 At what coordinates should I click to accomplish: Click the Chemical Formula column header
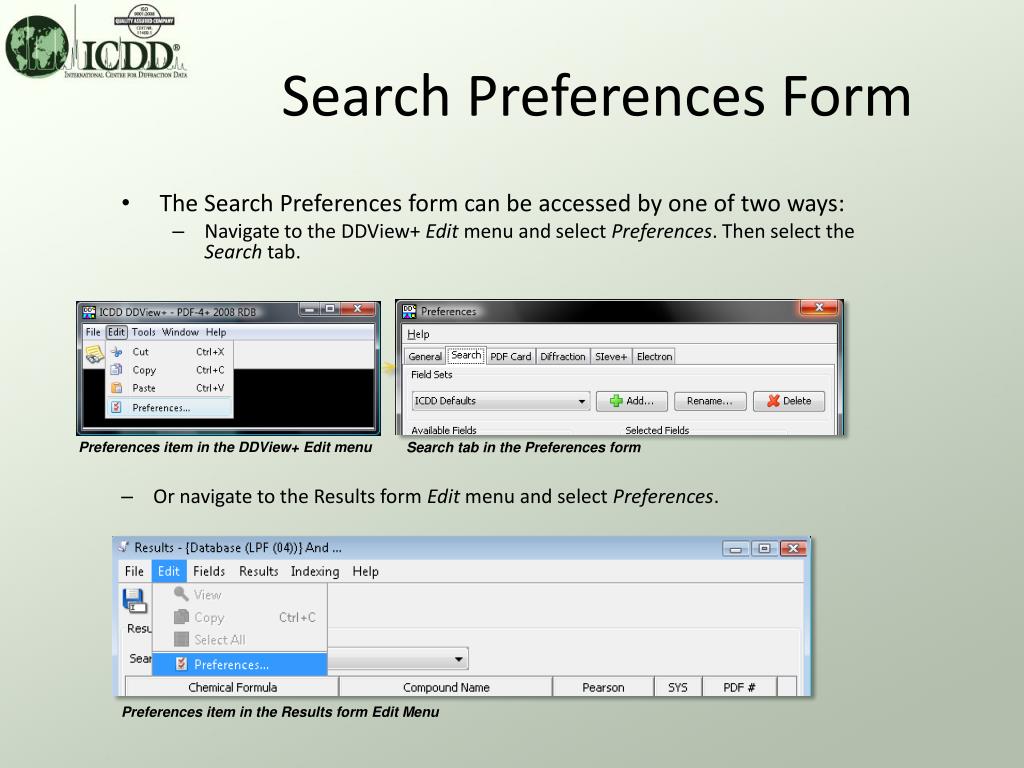[232, 687]
